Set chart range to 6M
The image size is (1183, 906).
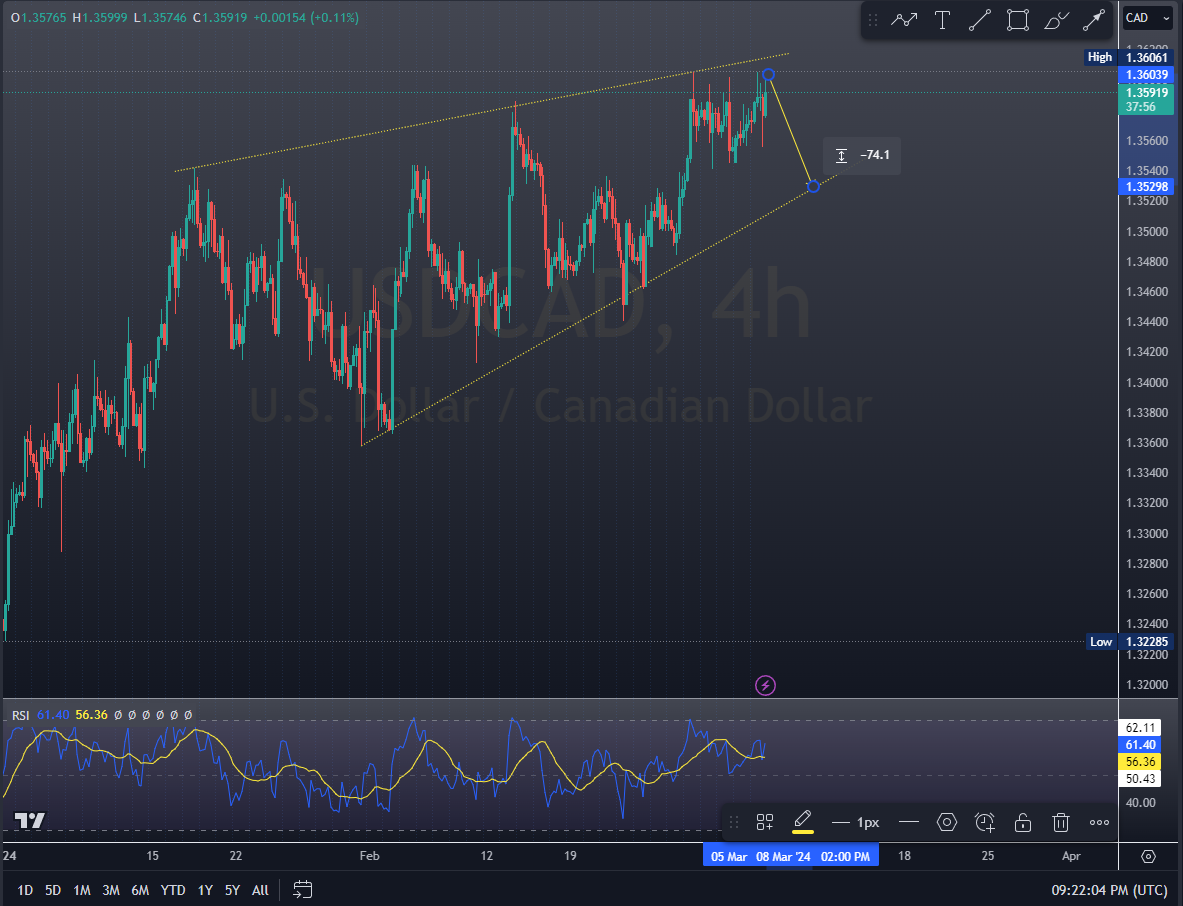140,890
